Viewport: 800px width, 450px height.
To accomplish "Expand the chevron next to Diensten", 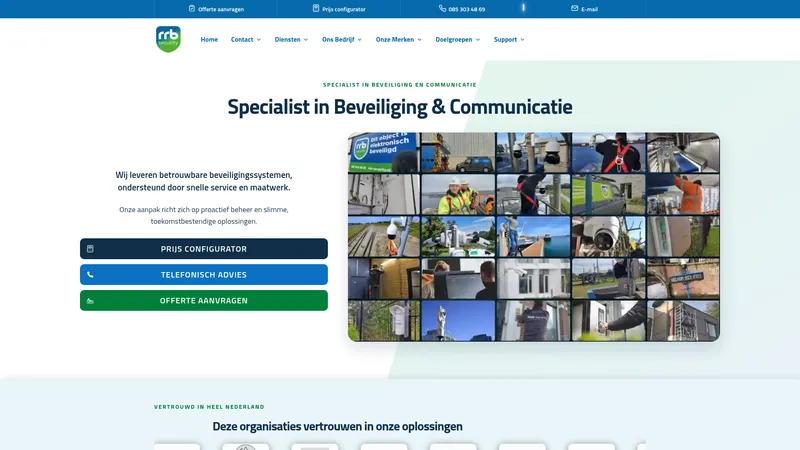I will click(x=306, y=40).
